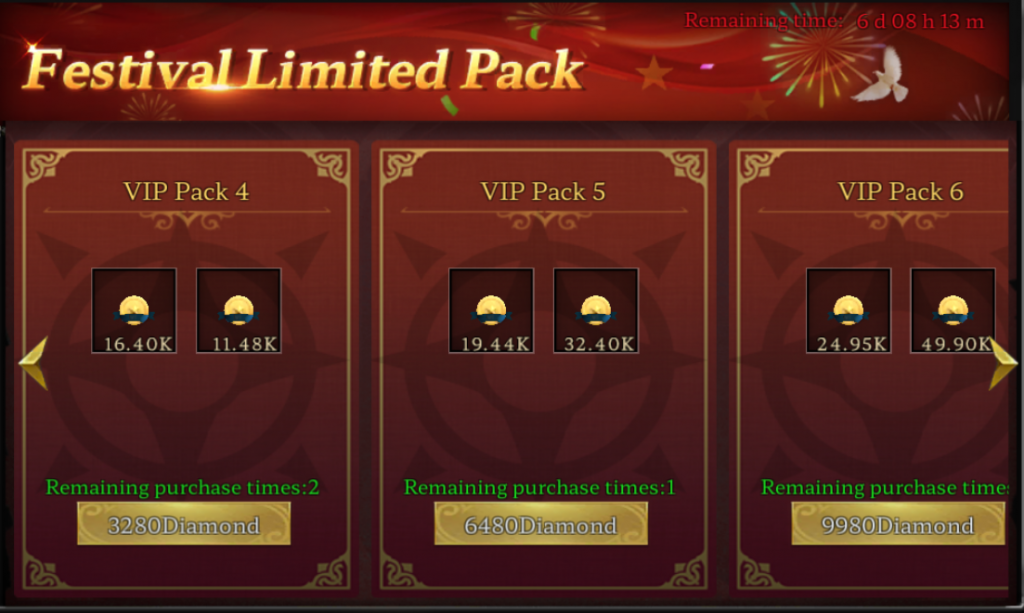The height and width of the screenshot is (613, 1024).
Task: Show next packs with right gold arrow
Action: [1002, 363]
